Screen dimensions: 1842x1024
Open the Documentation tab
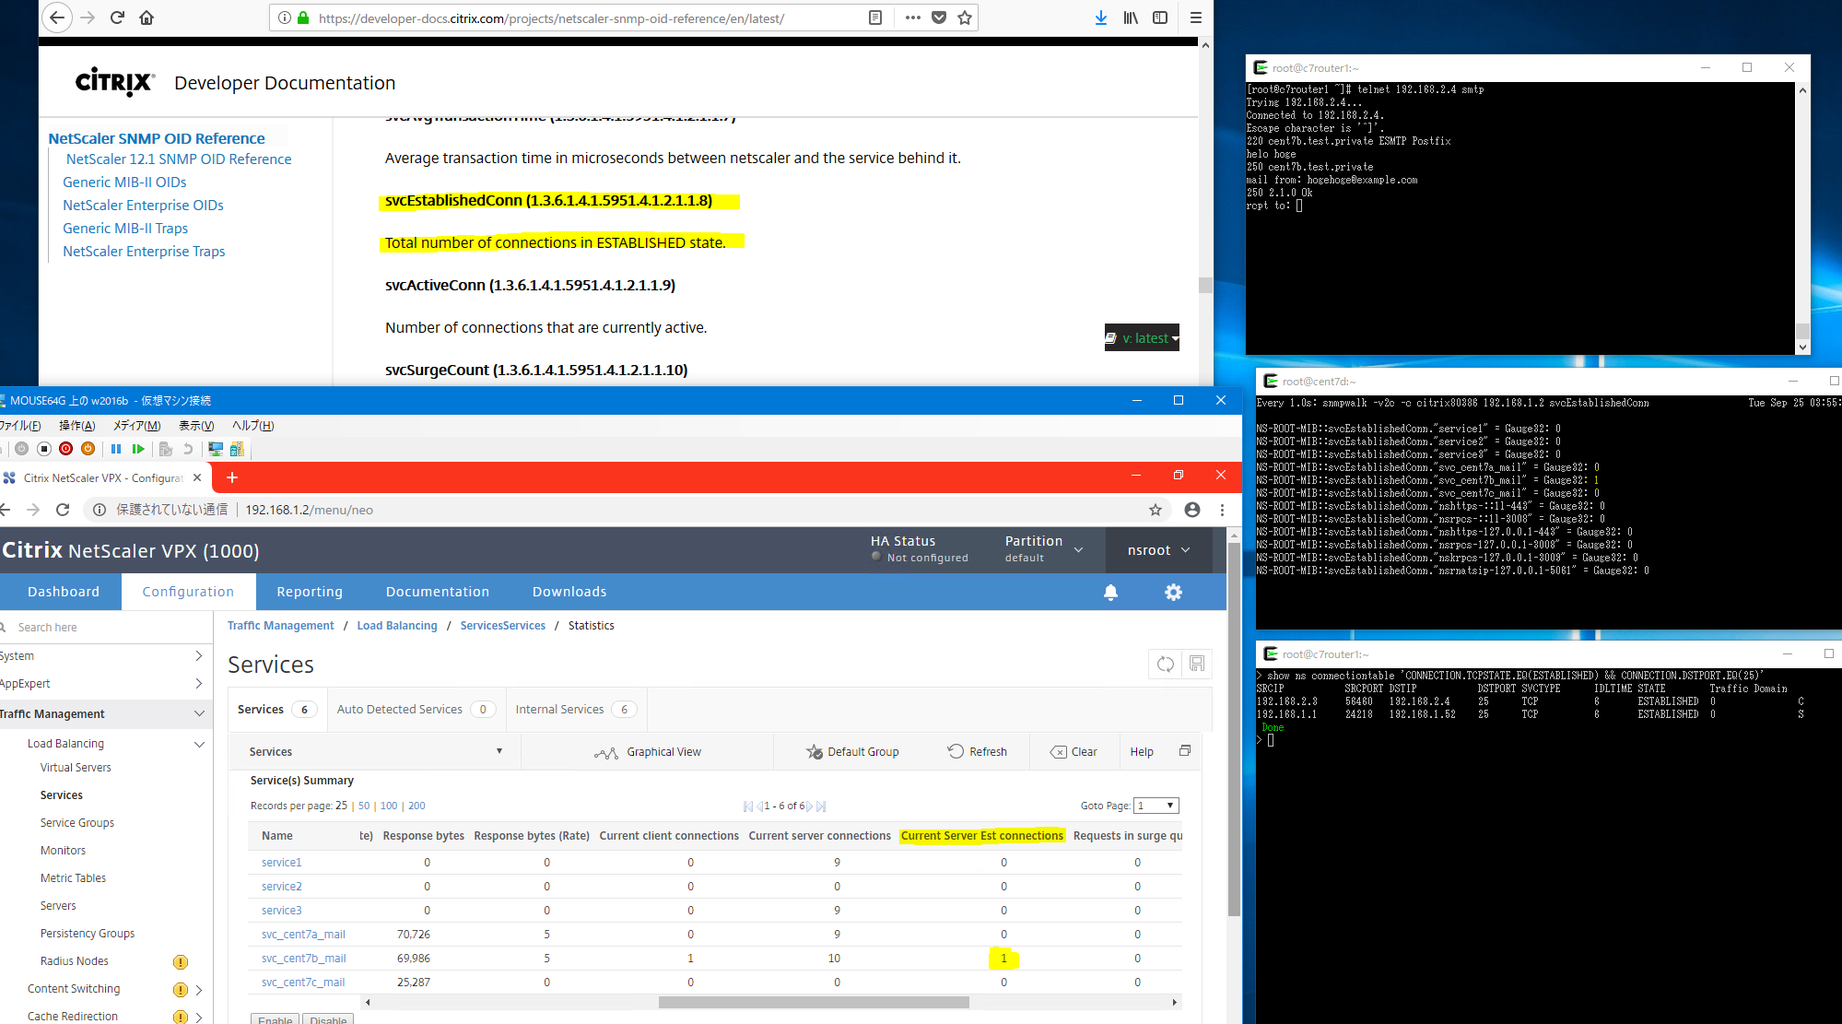click(437, 592)
